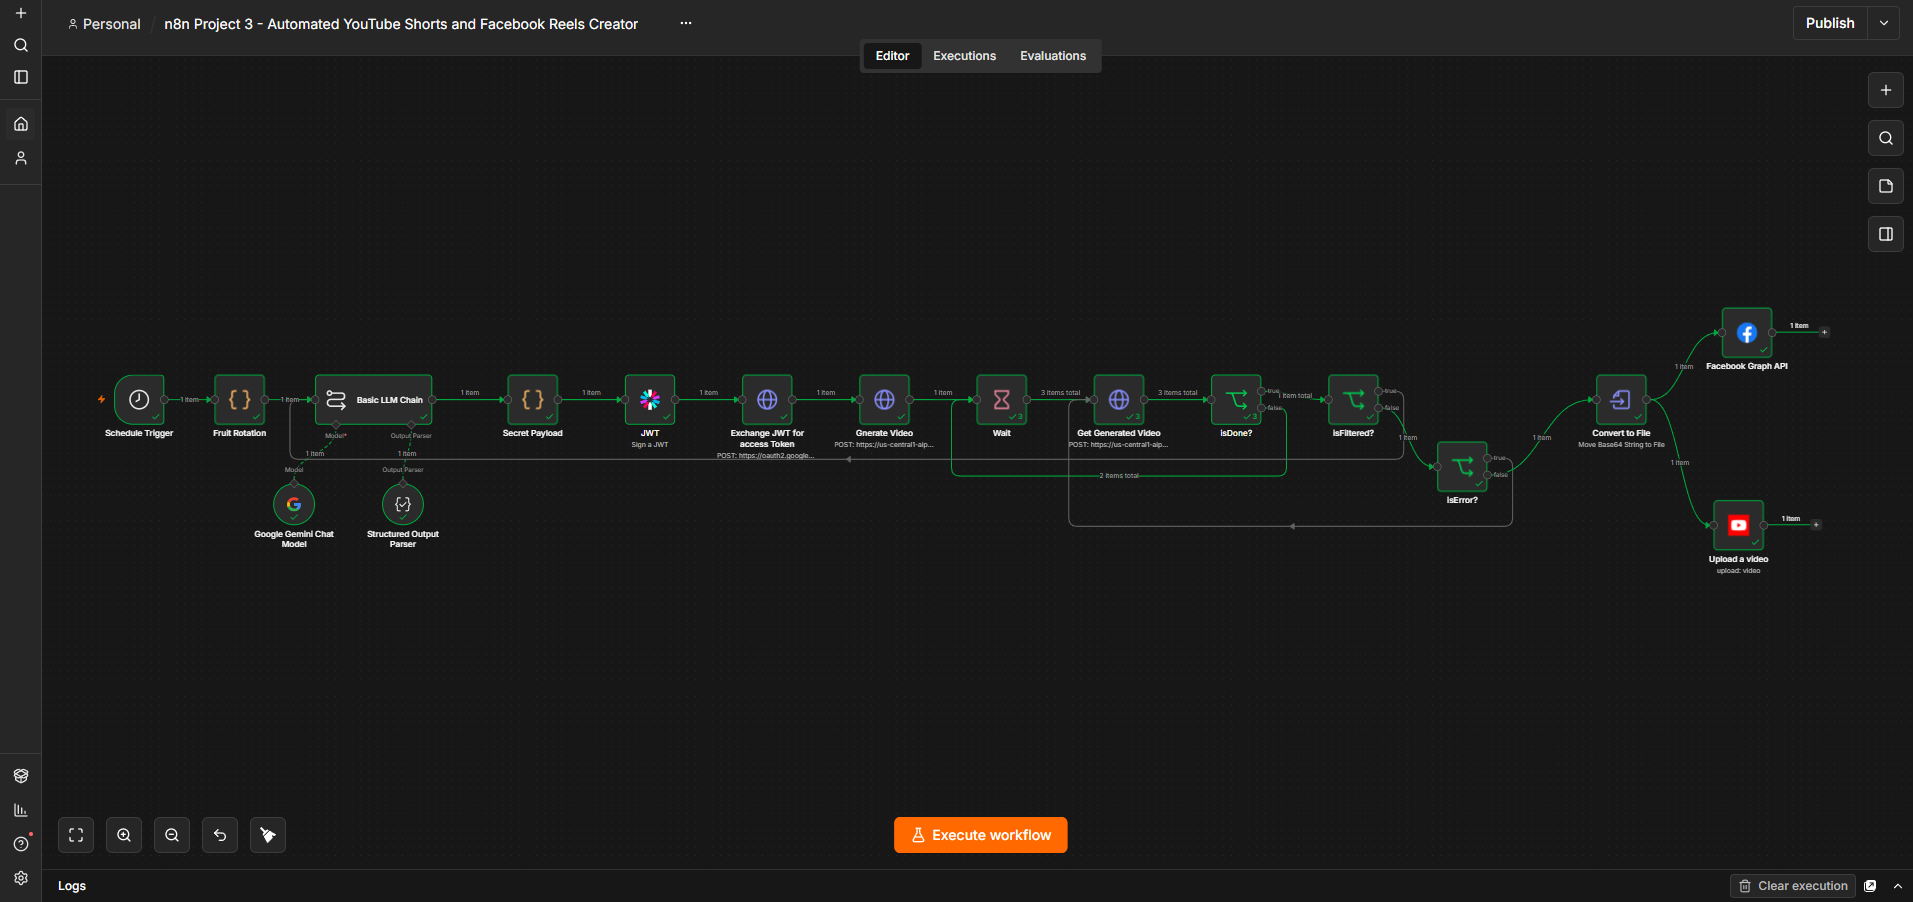Tidy up the workflow nodes
Image resolution: width=1913 pixels, height=902 pixels.
pyautogui.click(x=268, y=835)
